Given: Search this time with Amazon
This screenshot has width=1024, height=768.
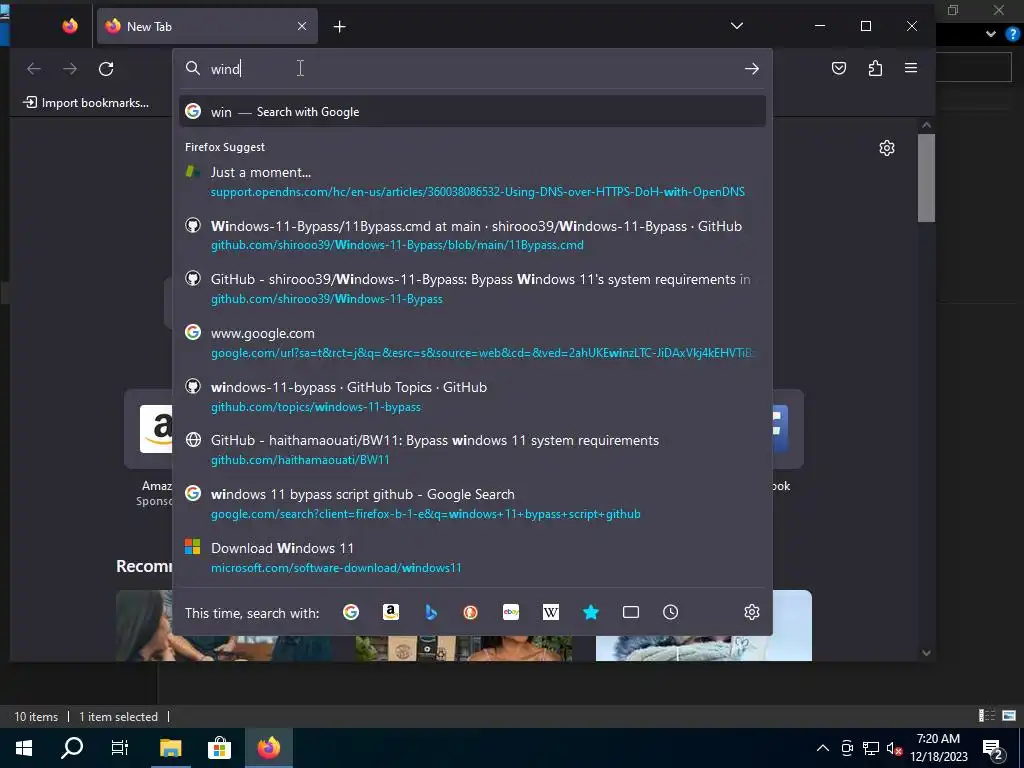Looking at the screenshot, I should tap(391, 612).
